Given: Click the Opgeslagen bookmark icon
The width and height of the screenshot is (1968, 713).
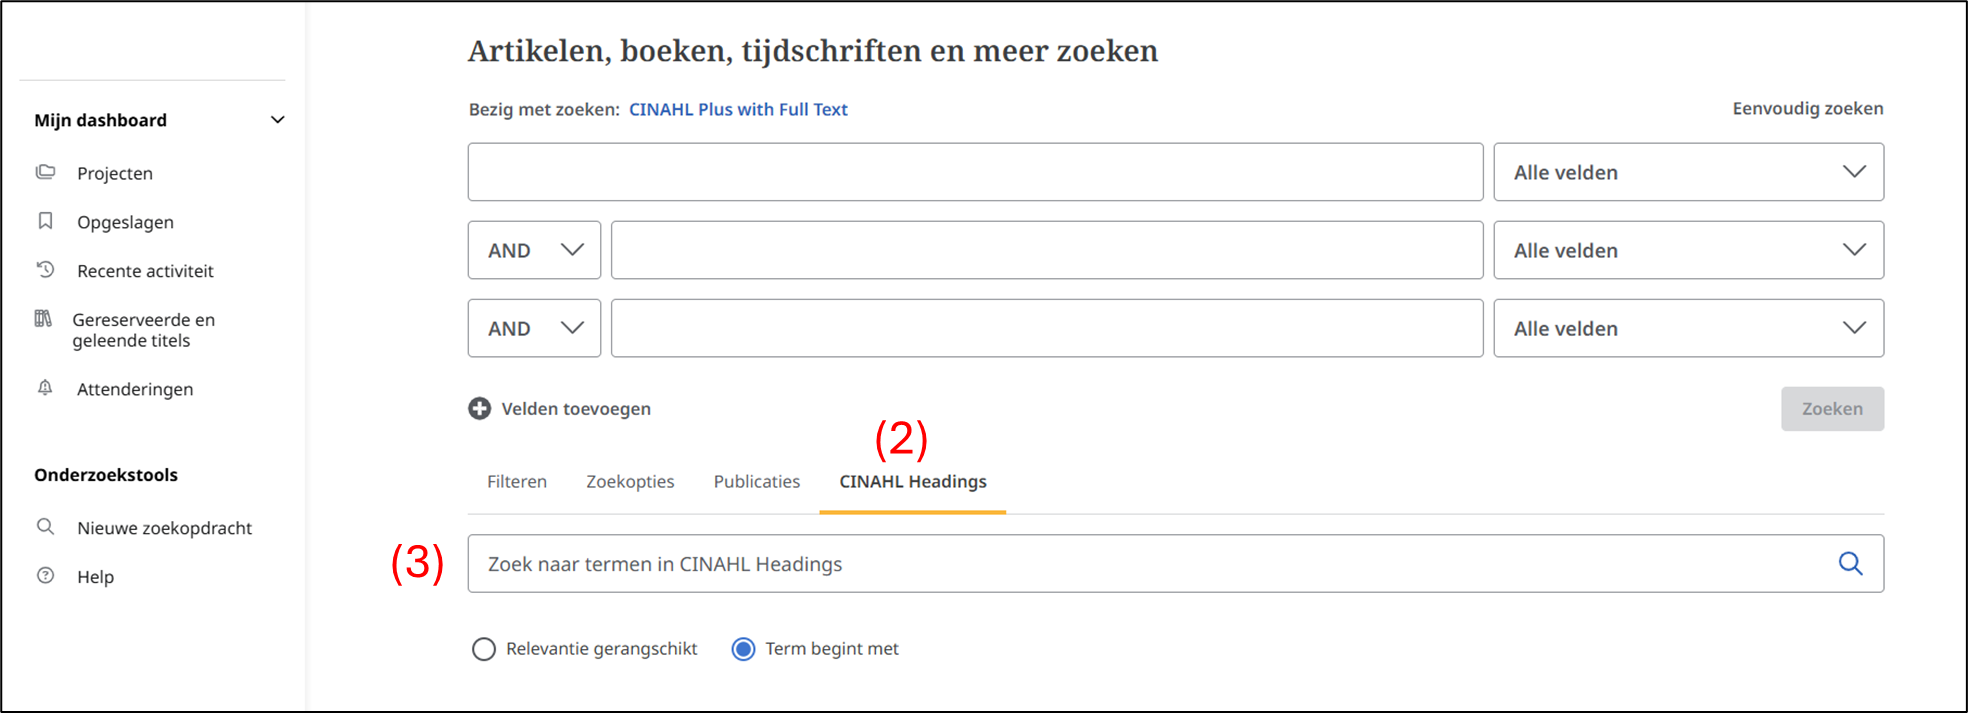Looking at the screenshot, I should [45, 221].
